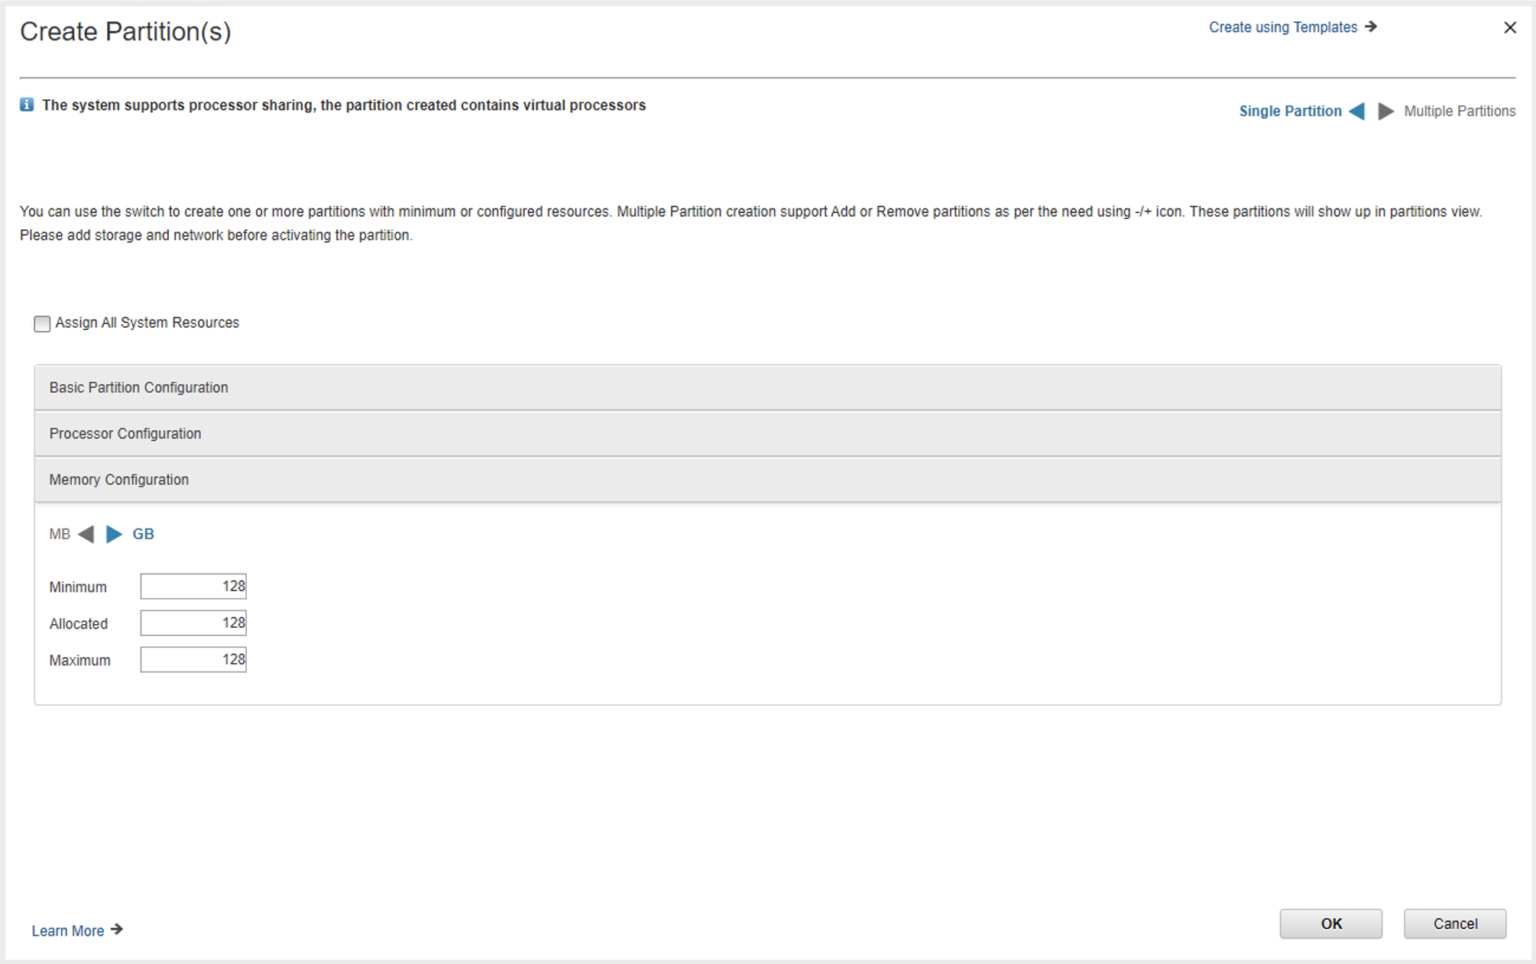Collapse the Memory Configuration section
This screenshot has height=964, width=1536.
click(x=119, y=480)
